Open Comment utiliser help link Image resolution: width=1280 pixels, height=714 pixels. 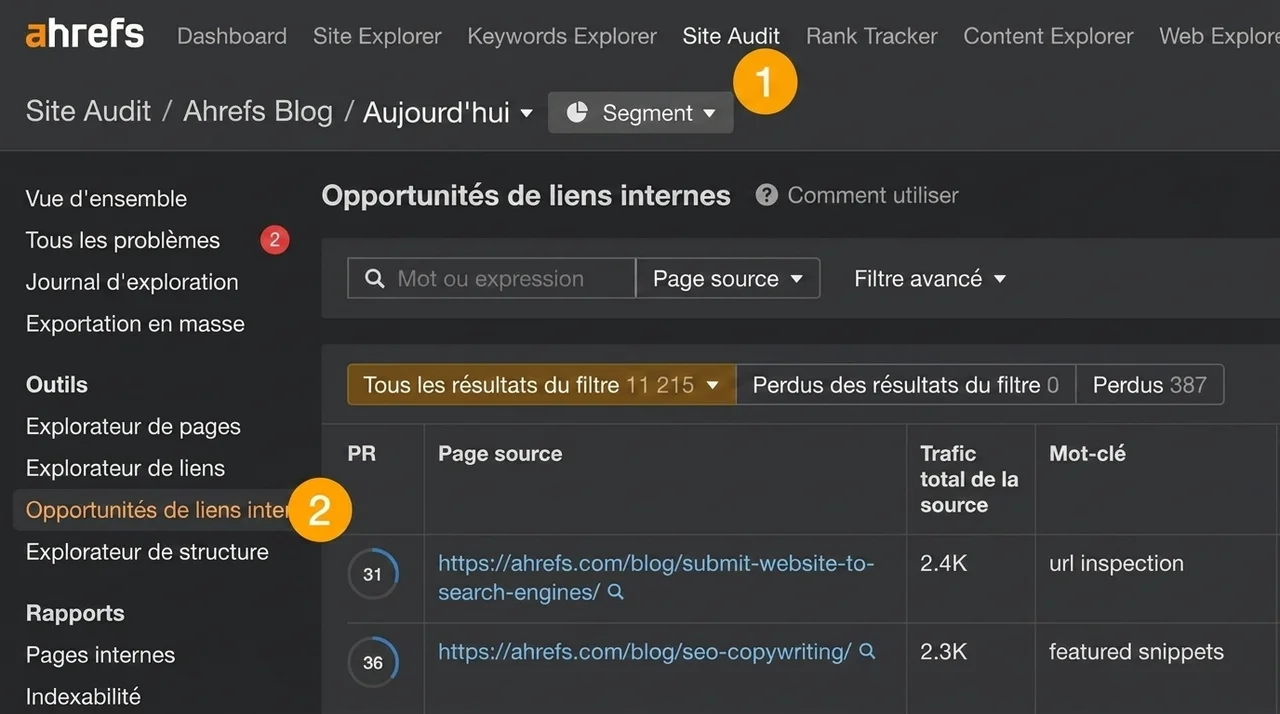coord(873,195)
